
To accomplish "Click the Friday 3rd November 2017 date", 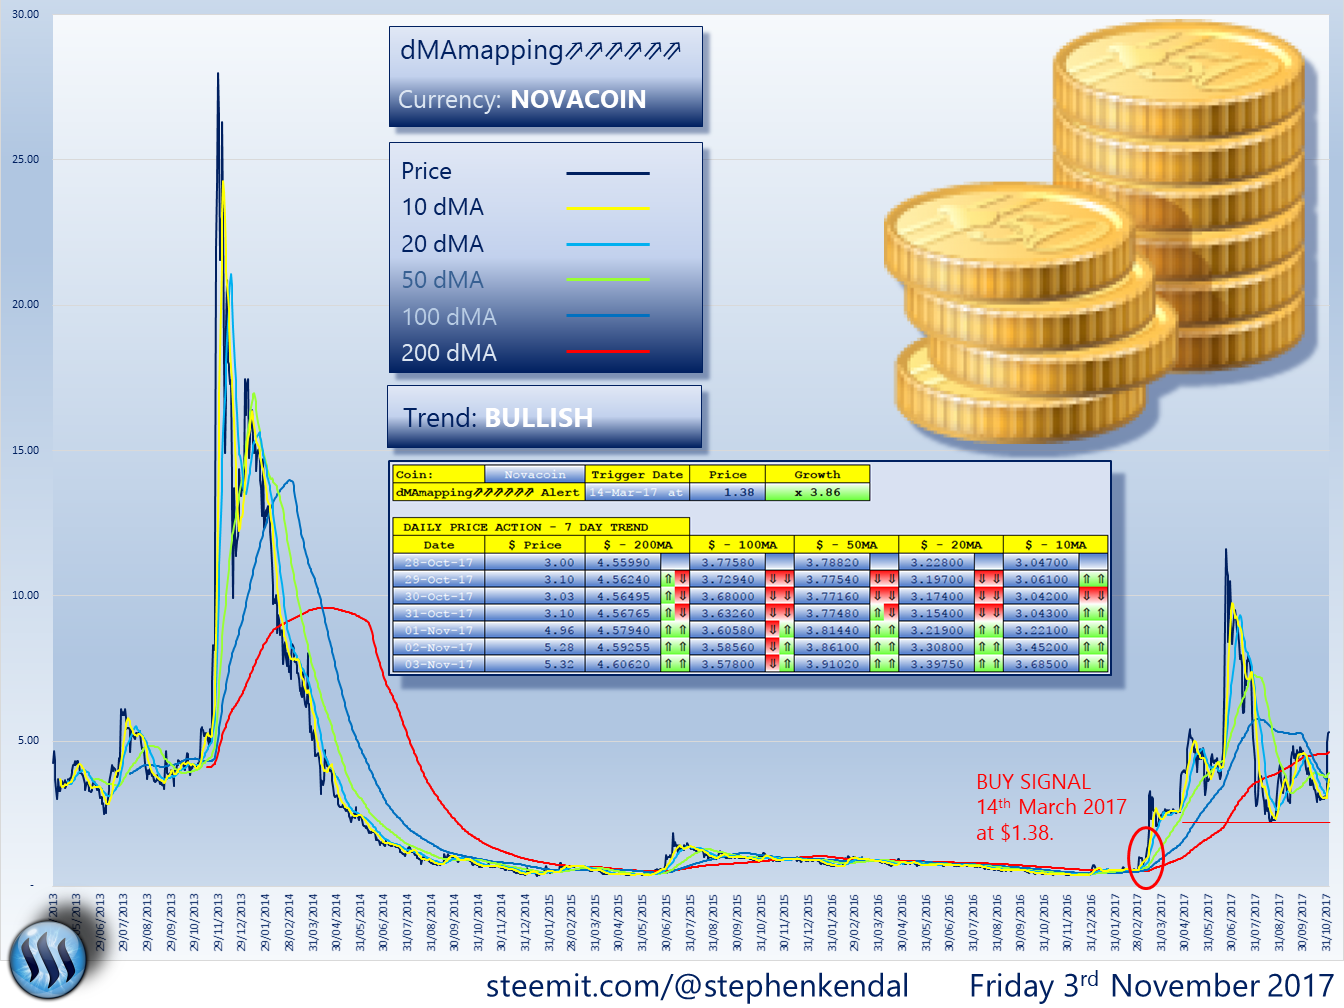I will coord(1150,985).
